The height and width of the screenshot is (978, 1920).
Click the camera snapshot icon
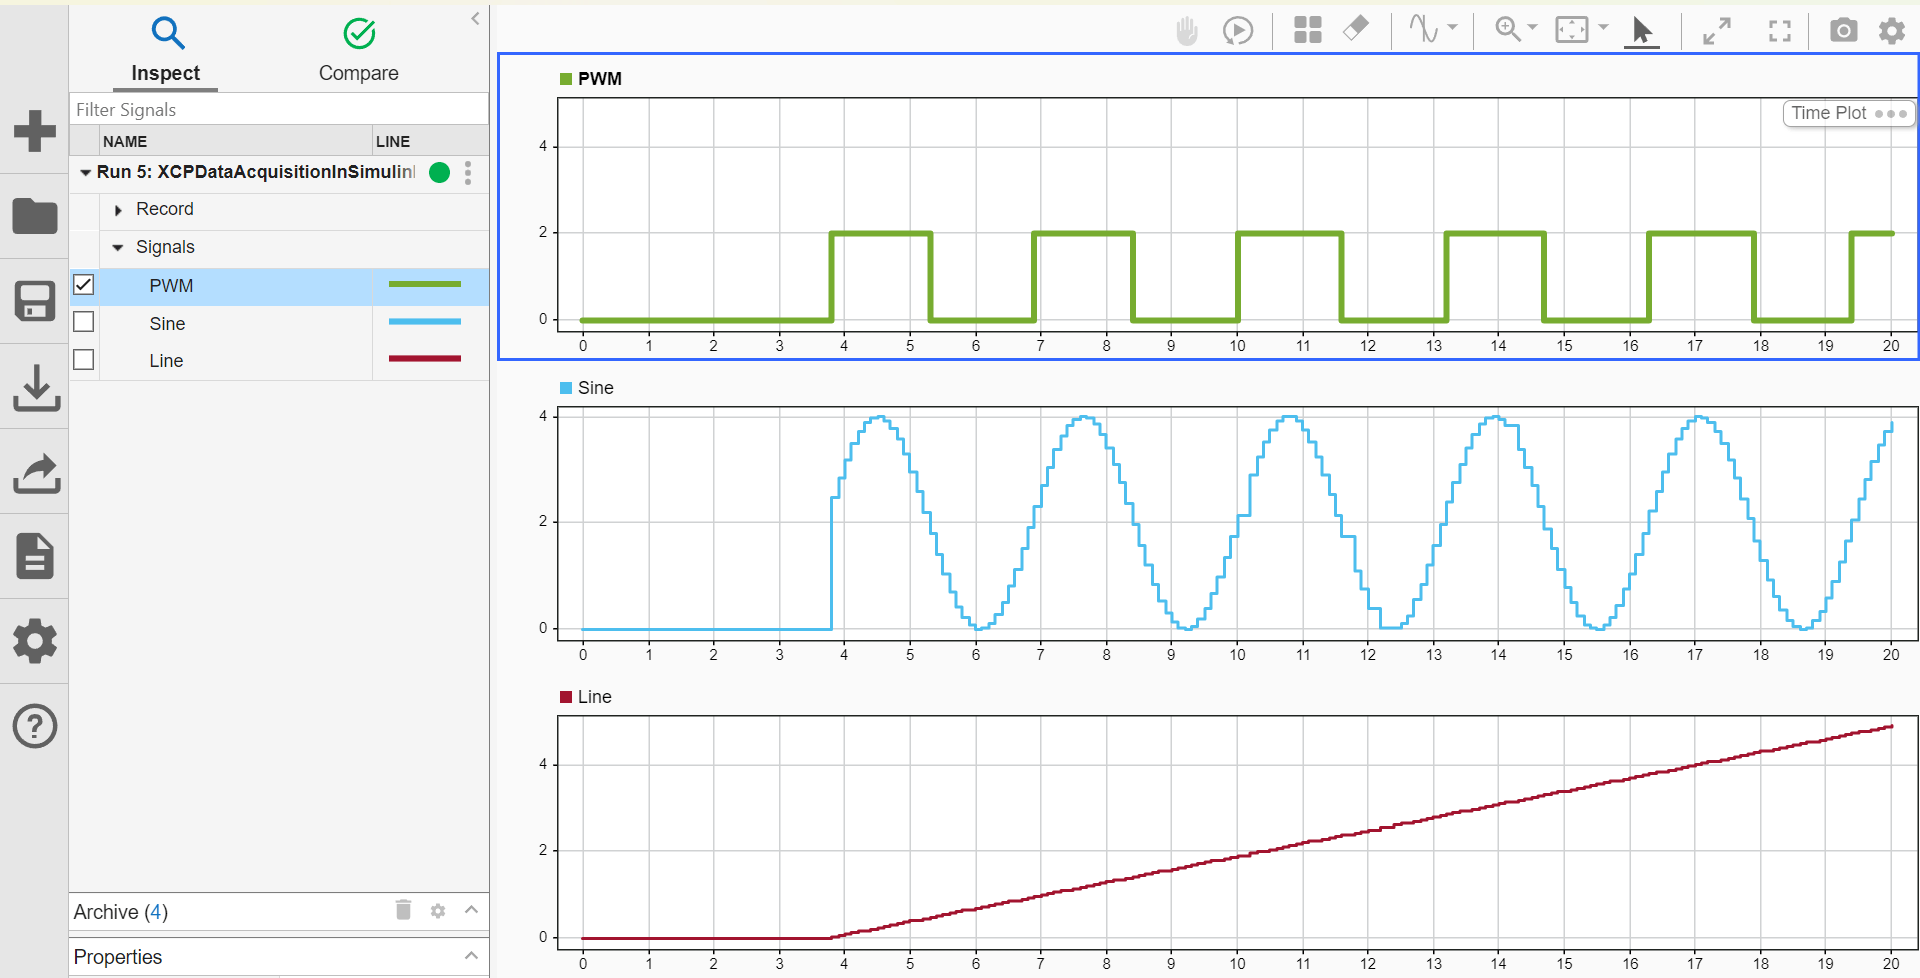1843,30
